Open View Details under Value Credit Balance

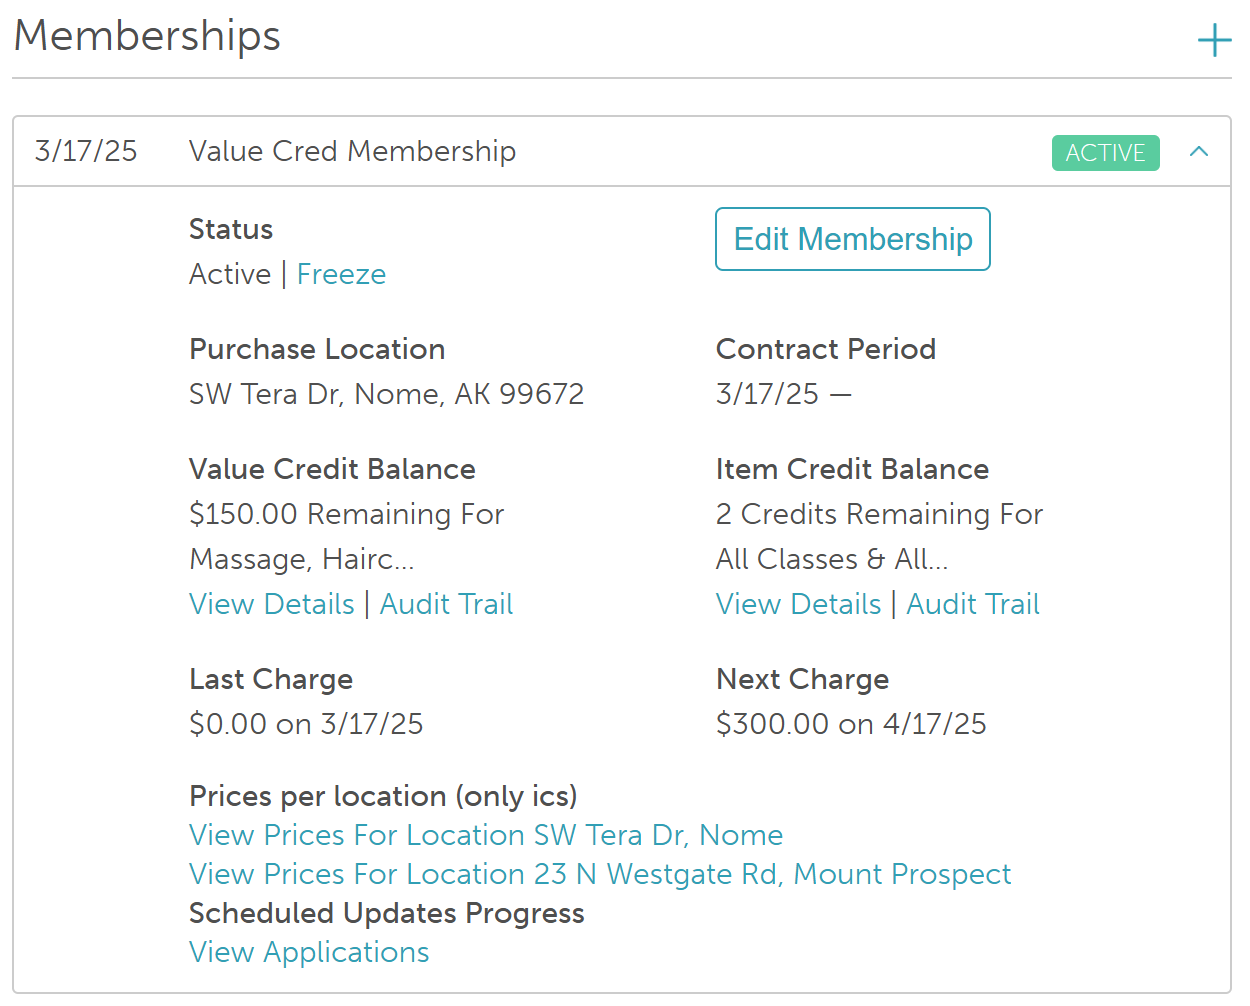point(272,604)
